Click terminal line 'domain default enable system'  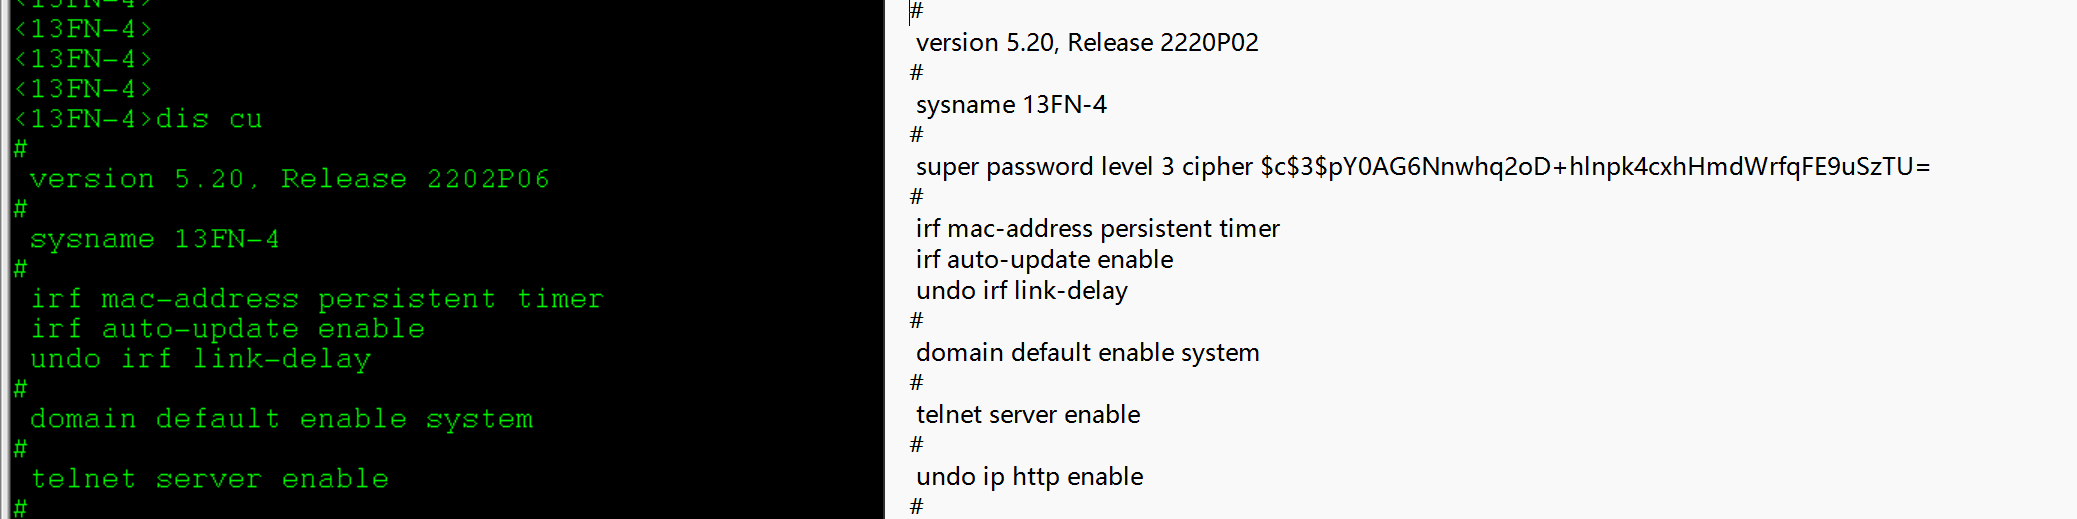281,419
